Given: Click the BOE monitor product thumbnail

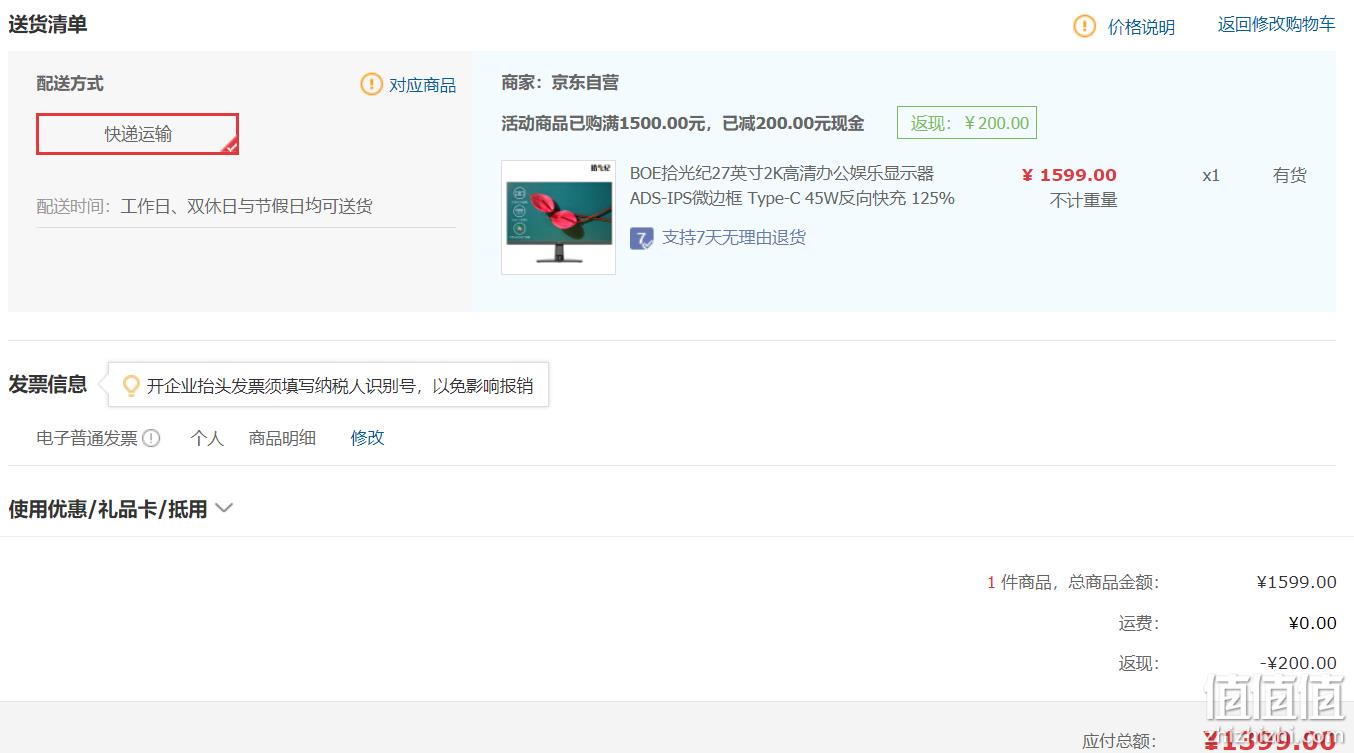Looking at the screenshot, I should pos(558,217).
